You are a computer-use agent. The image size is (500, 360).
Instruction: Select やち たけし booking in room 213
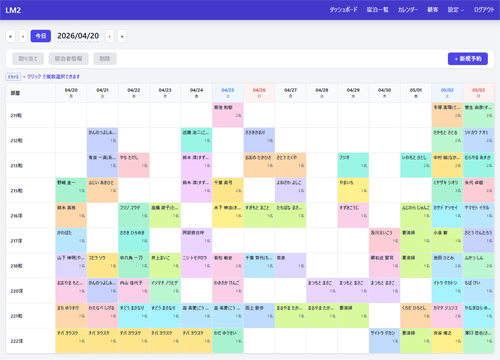pyautogui.click(x=134, y=165)
